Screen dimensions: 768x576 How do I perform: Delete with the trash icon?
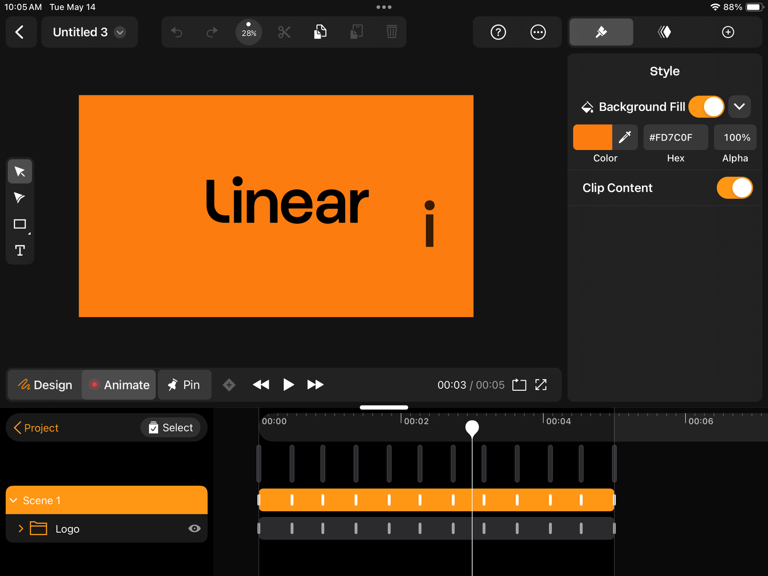(392, 32)
